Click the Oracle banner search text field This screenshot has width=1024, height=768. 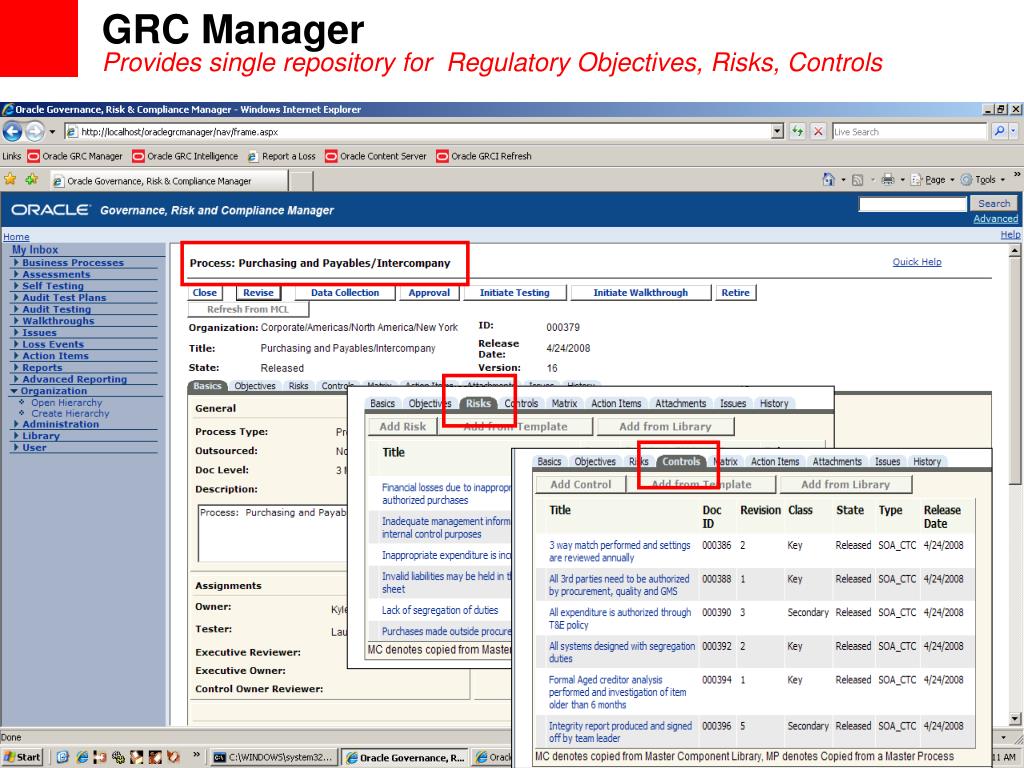pyautogui.click(x=912, y=204)
